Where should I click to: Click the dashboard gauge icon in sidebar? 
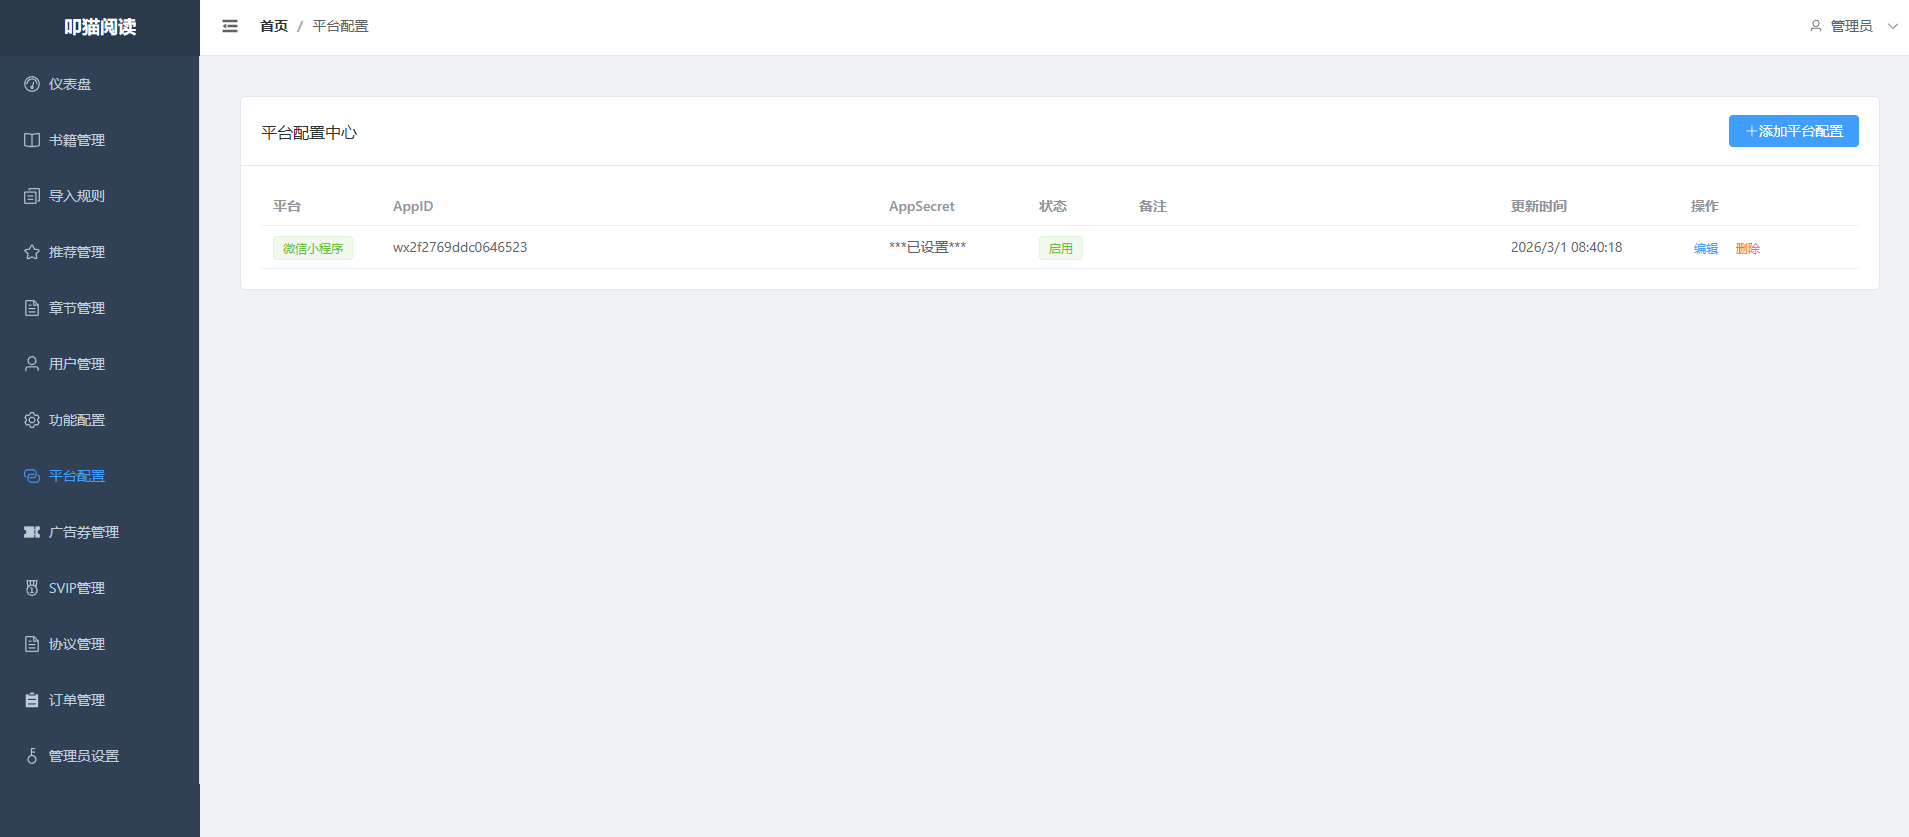pyautogui.click(x=32, y=84)
